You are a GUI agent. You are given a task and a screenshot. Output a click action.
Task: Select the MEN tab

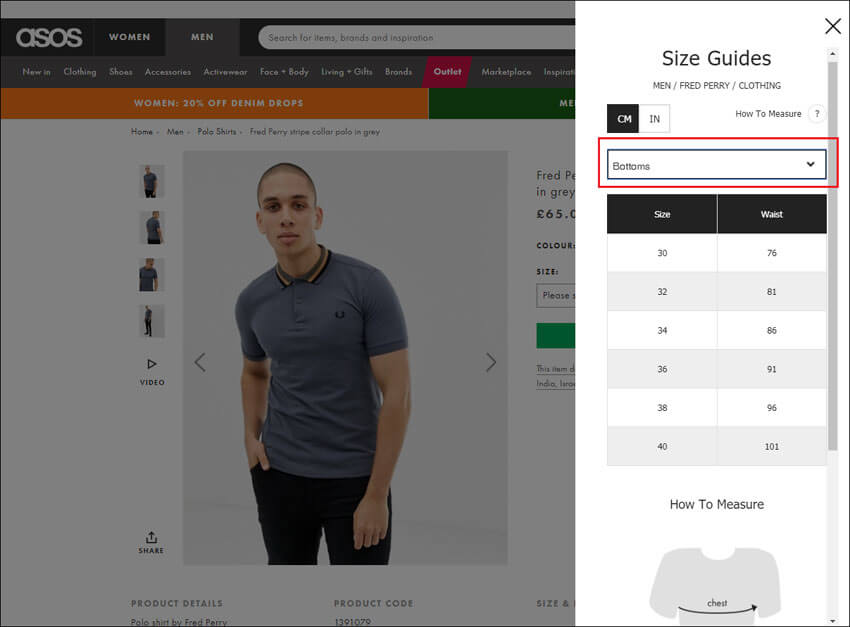[202, 37]
